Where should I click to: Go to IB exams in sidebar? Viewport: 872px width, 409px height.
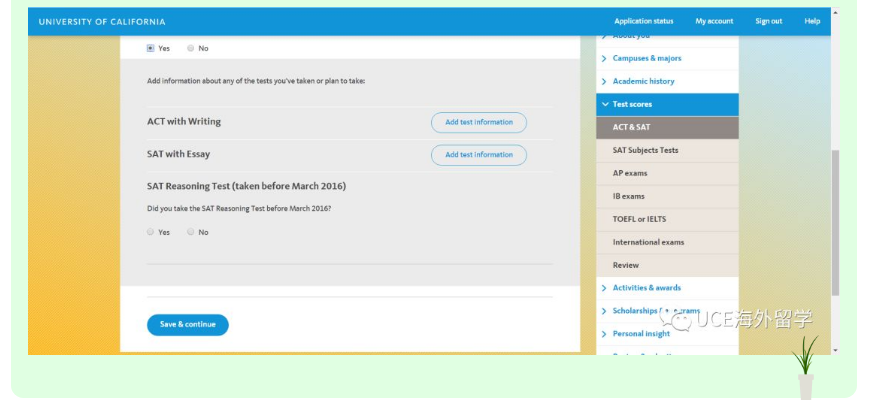pos(629,196)
